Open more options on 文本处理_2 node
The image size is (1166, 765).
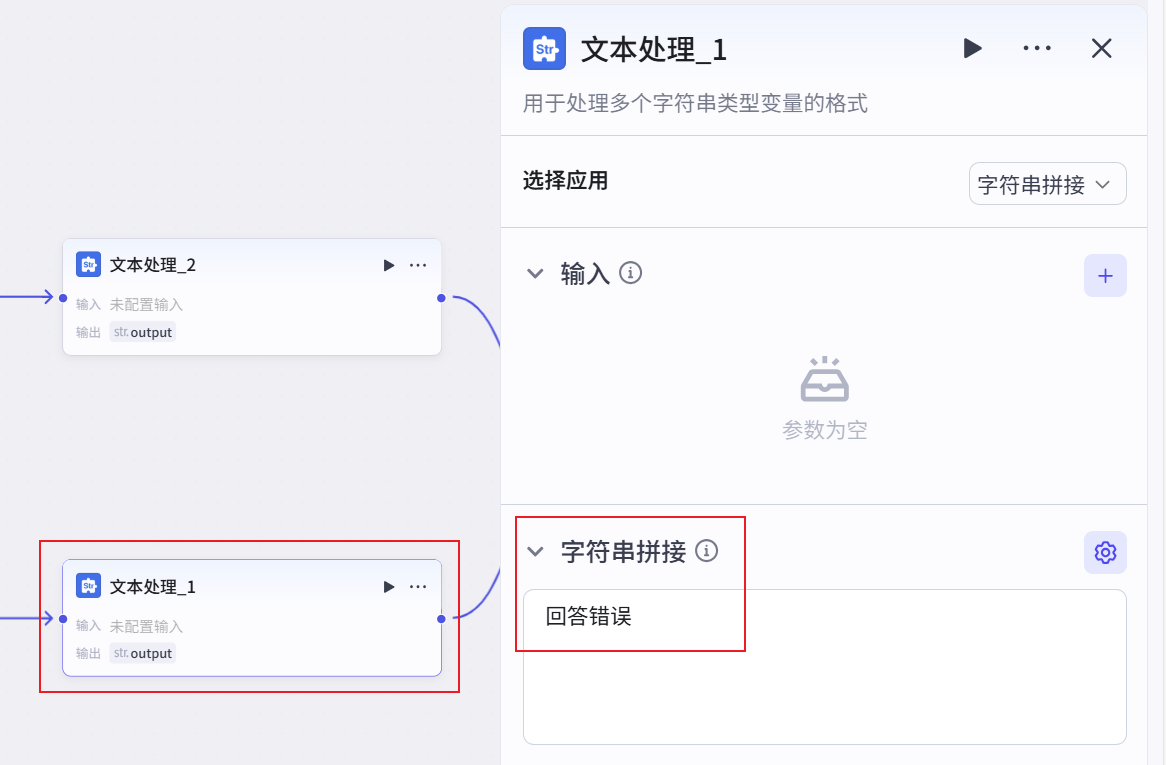(x=418, y=265)
